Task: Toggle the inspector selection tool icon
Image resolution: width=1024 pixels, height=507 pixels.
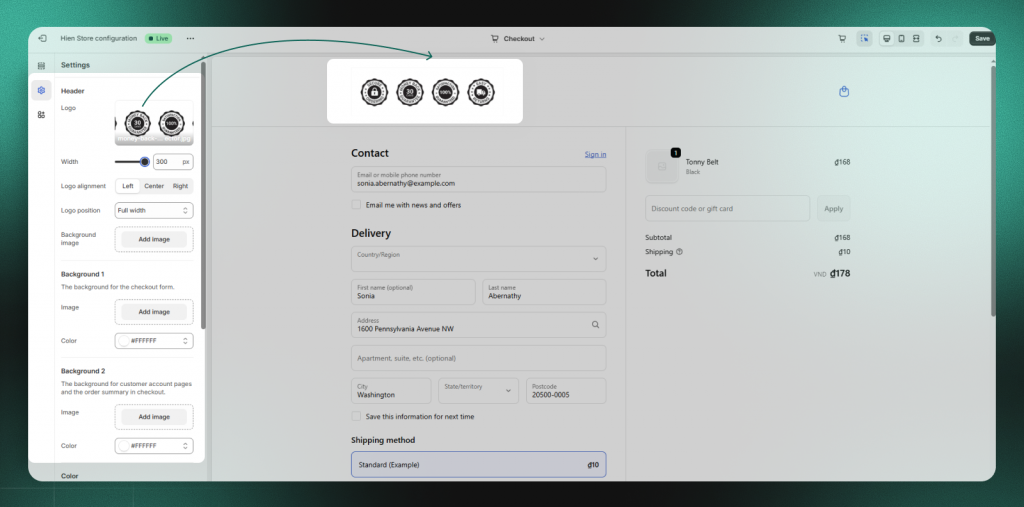Action: coord(864,38)
